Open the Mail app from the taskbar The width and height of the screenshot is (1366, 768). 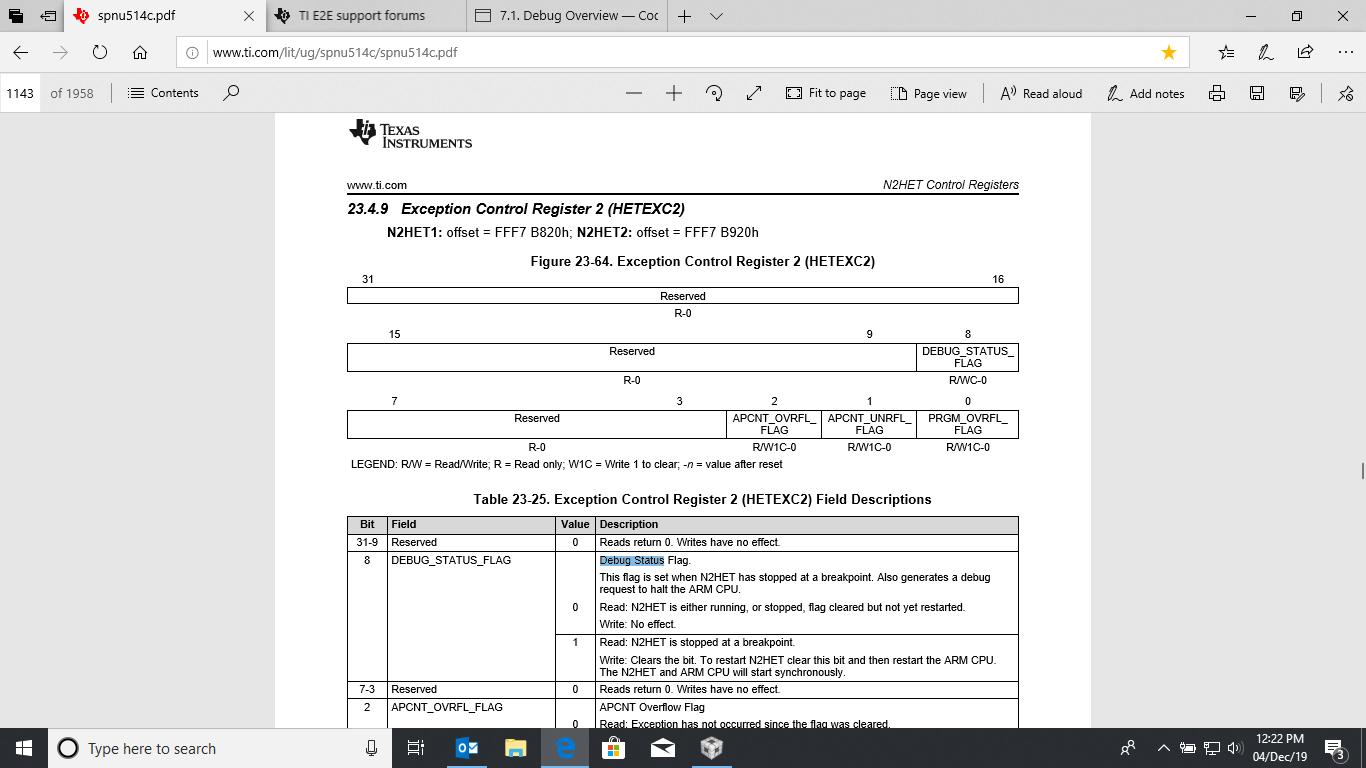coord(662,748)
